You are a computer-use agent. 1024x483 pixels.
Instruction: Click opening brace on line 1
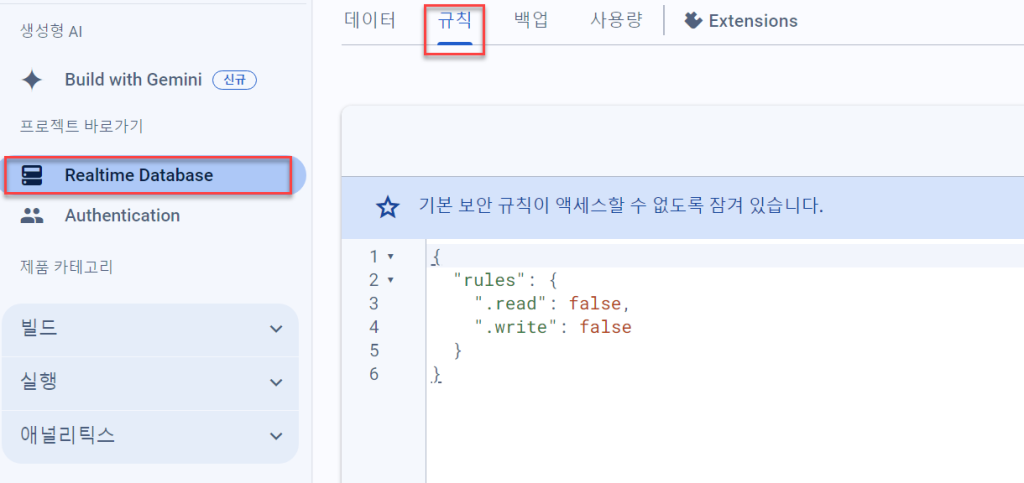(436, 257)
